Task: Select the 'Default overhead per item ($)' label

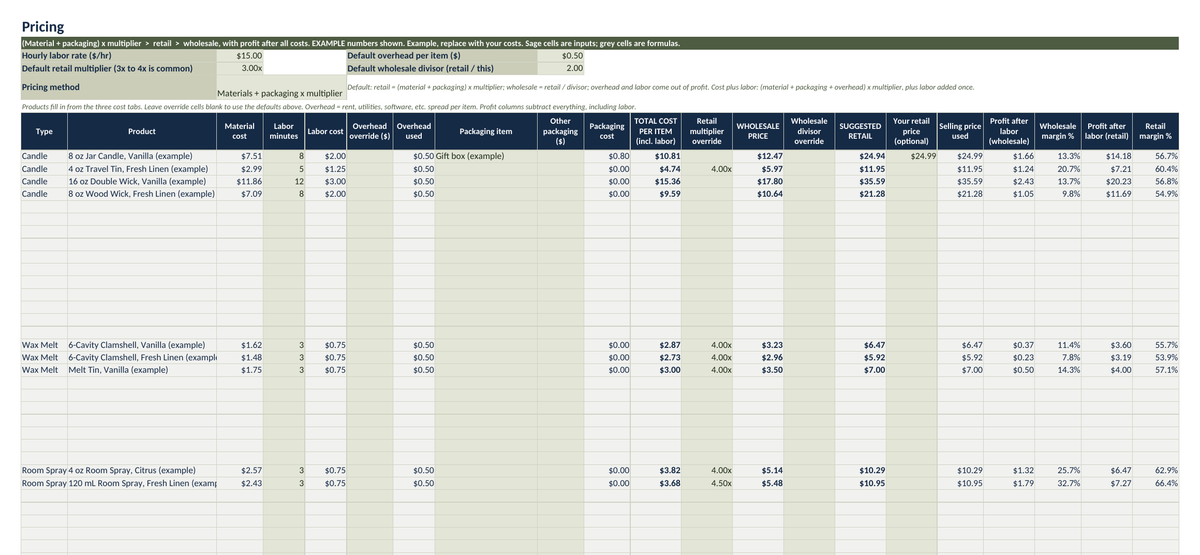Action: click(441, 57)
